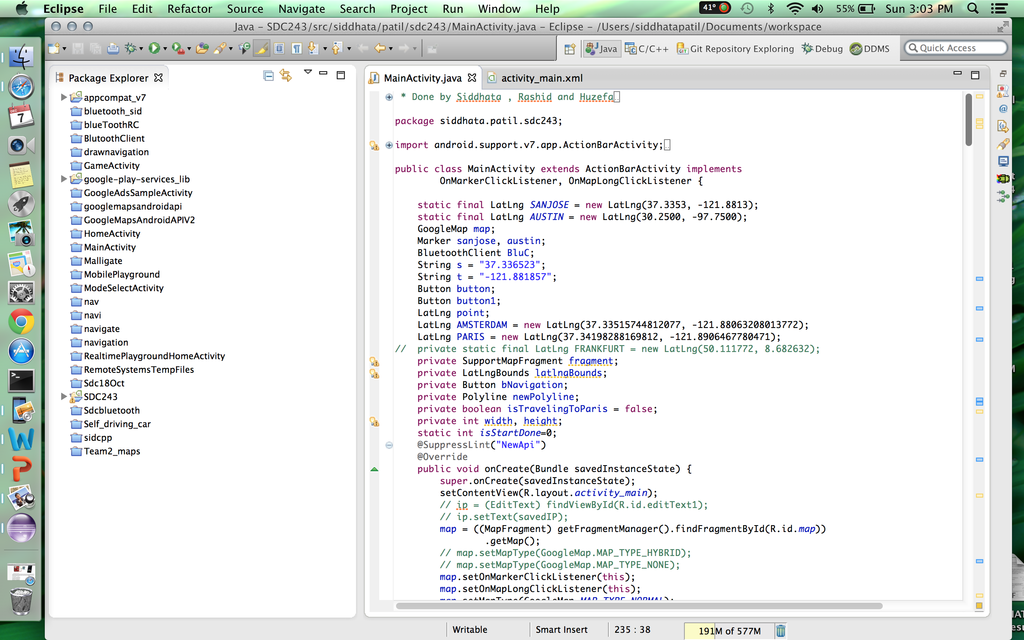Switch to the DDMS perspective
This screenshot has height=640, width=1024.
[869, 48]
